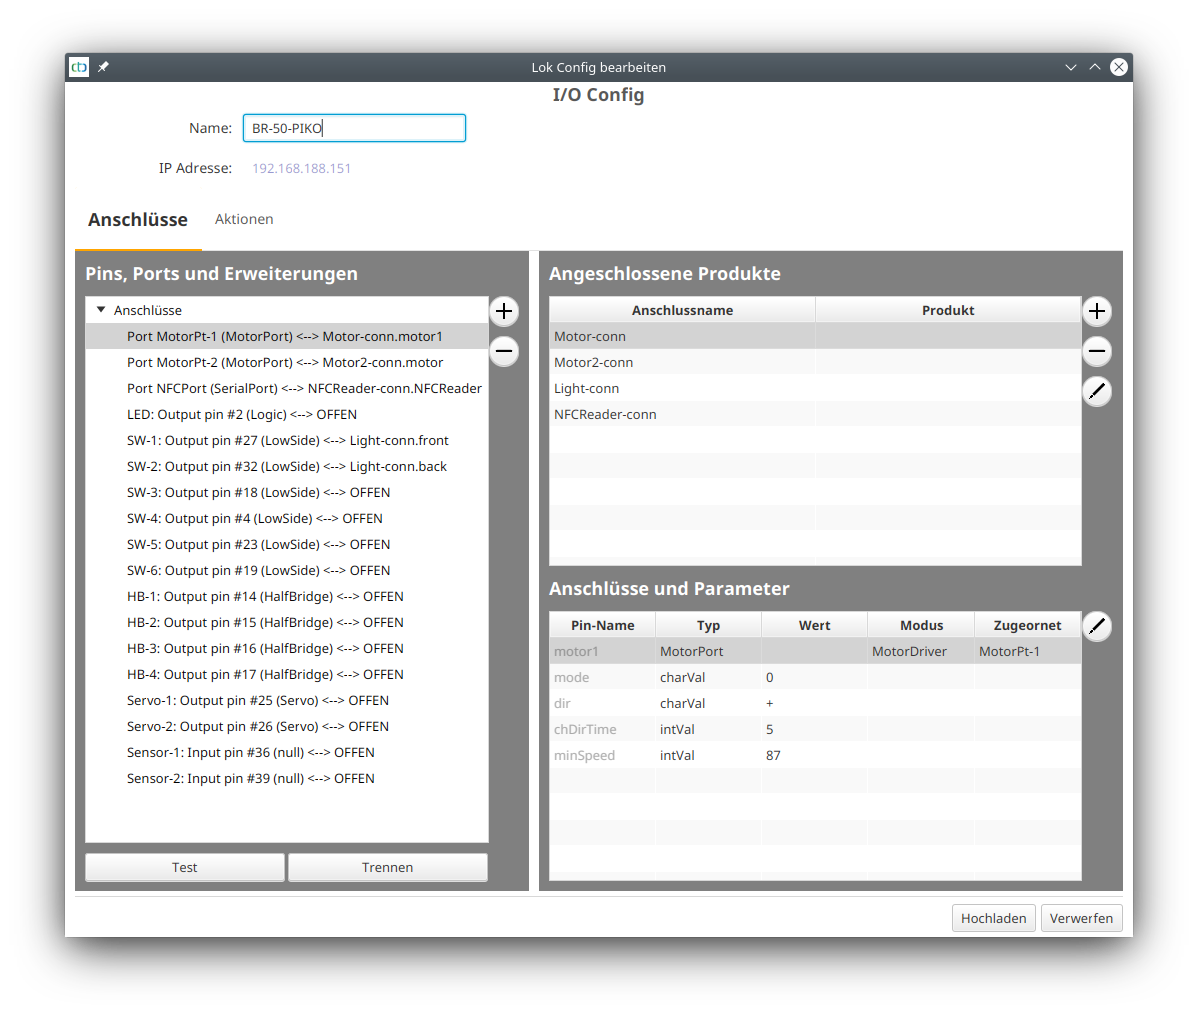Focus the Name input field

coord(354,128)
